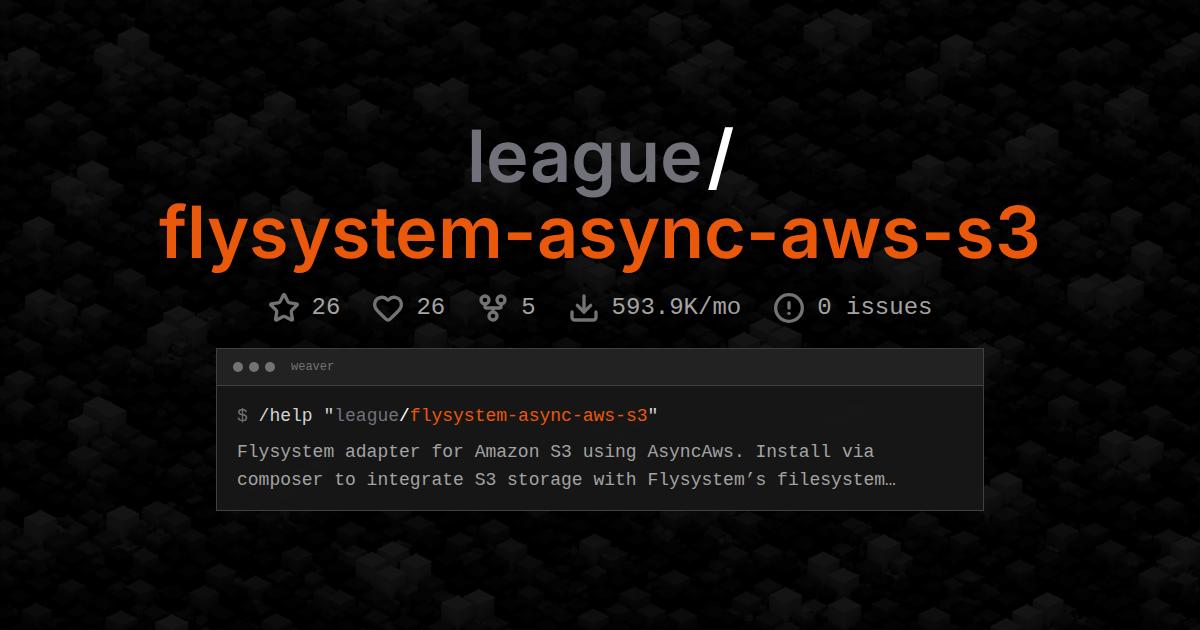Select the red traffic-light dot in terminal

pyautogui.click(x=239, y=366)
